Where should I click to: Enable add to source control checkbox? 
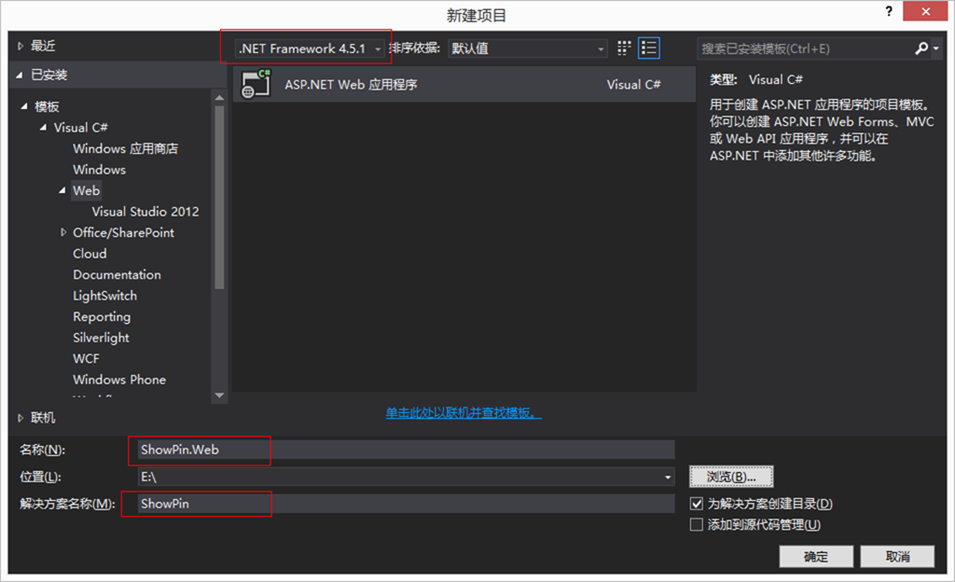tap(697, 525)
